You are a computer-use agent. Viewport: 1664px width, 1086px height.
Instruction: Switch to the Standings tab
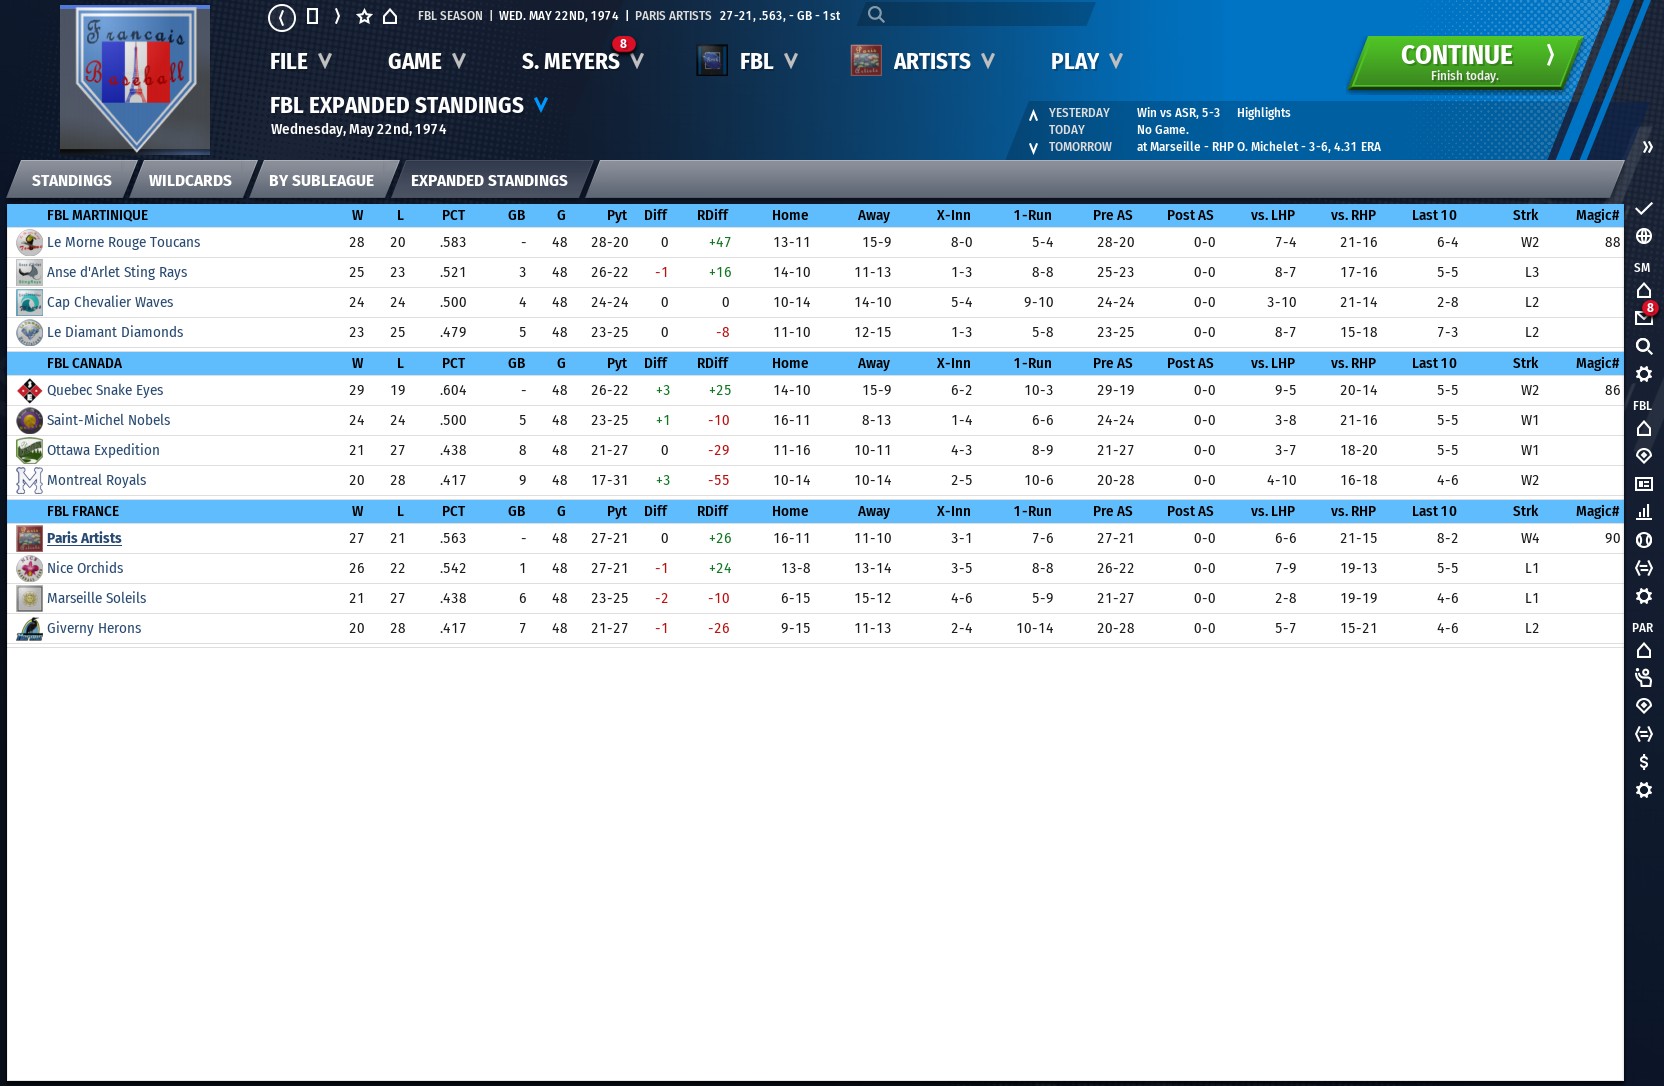(71, 180)
